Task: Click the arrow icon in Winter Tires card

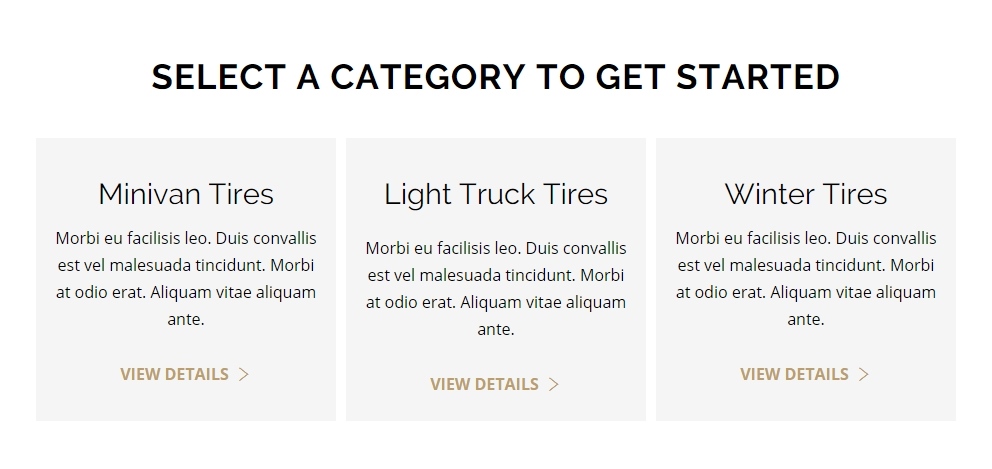Action: tap(864, 374)
